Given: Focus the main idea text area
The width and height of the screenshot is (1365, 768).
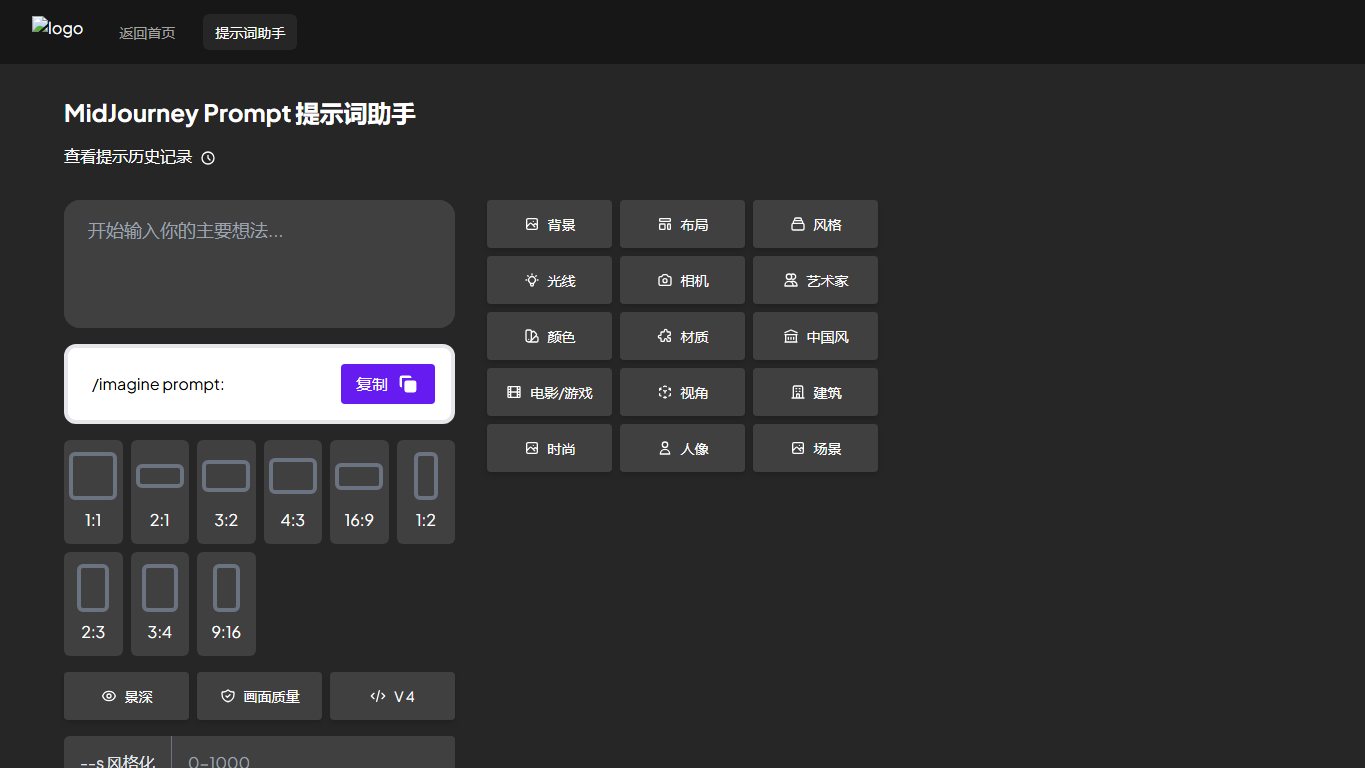Looking at the screenshot, I should [259, 264].
